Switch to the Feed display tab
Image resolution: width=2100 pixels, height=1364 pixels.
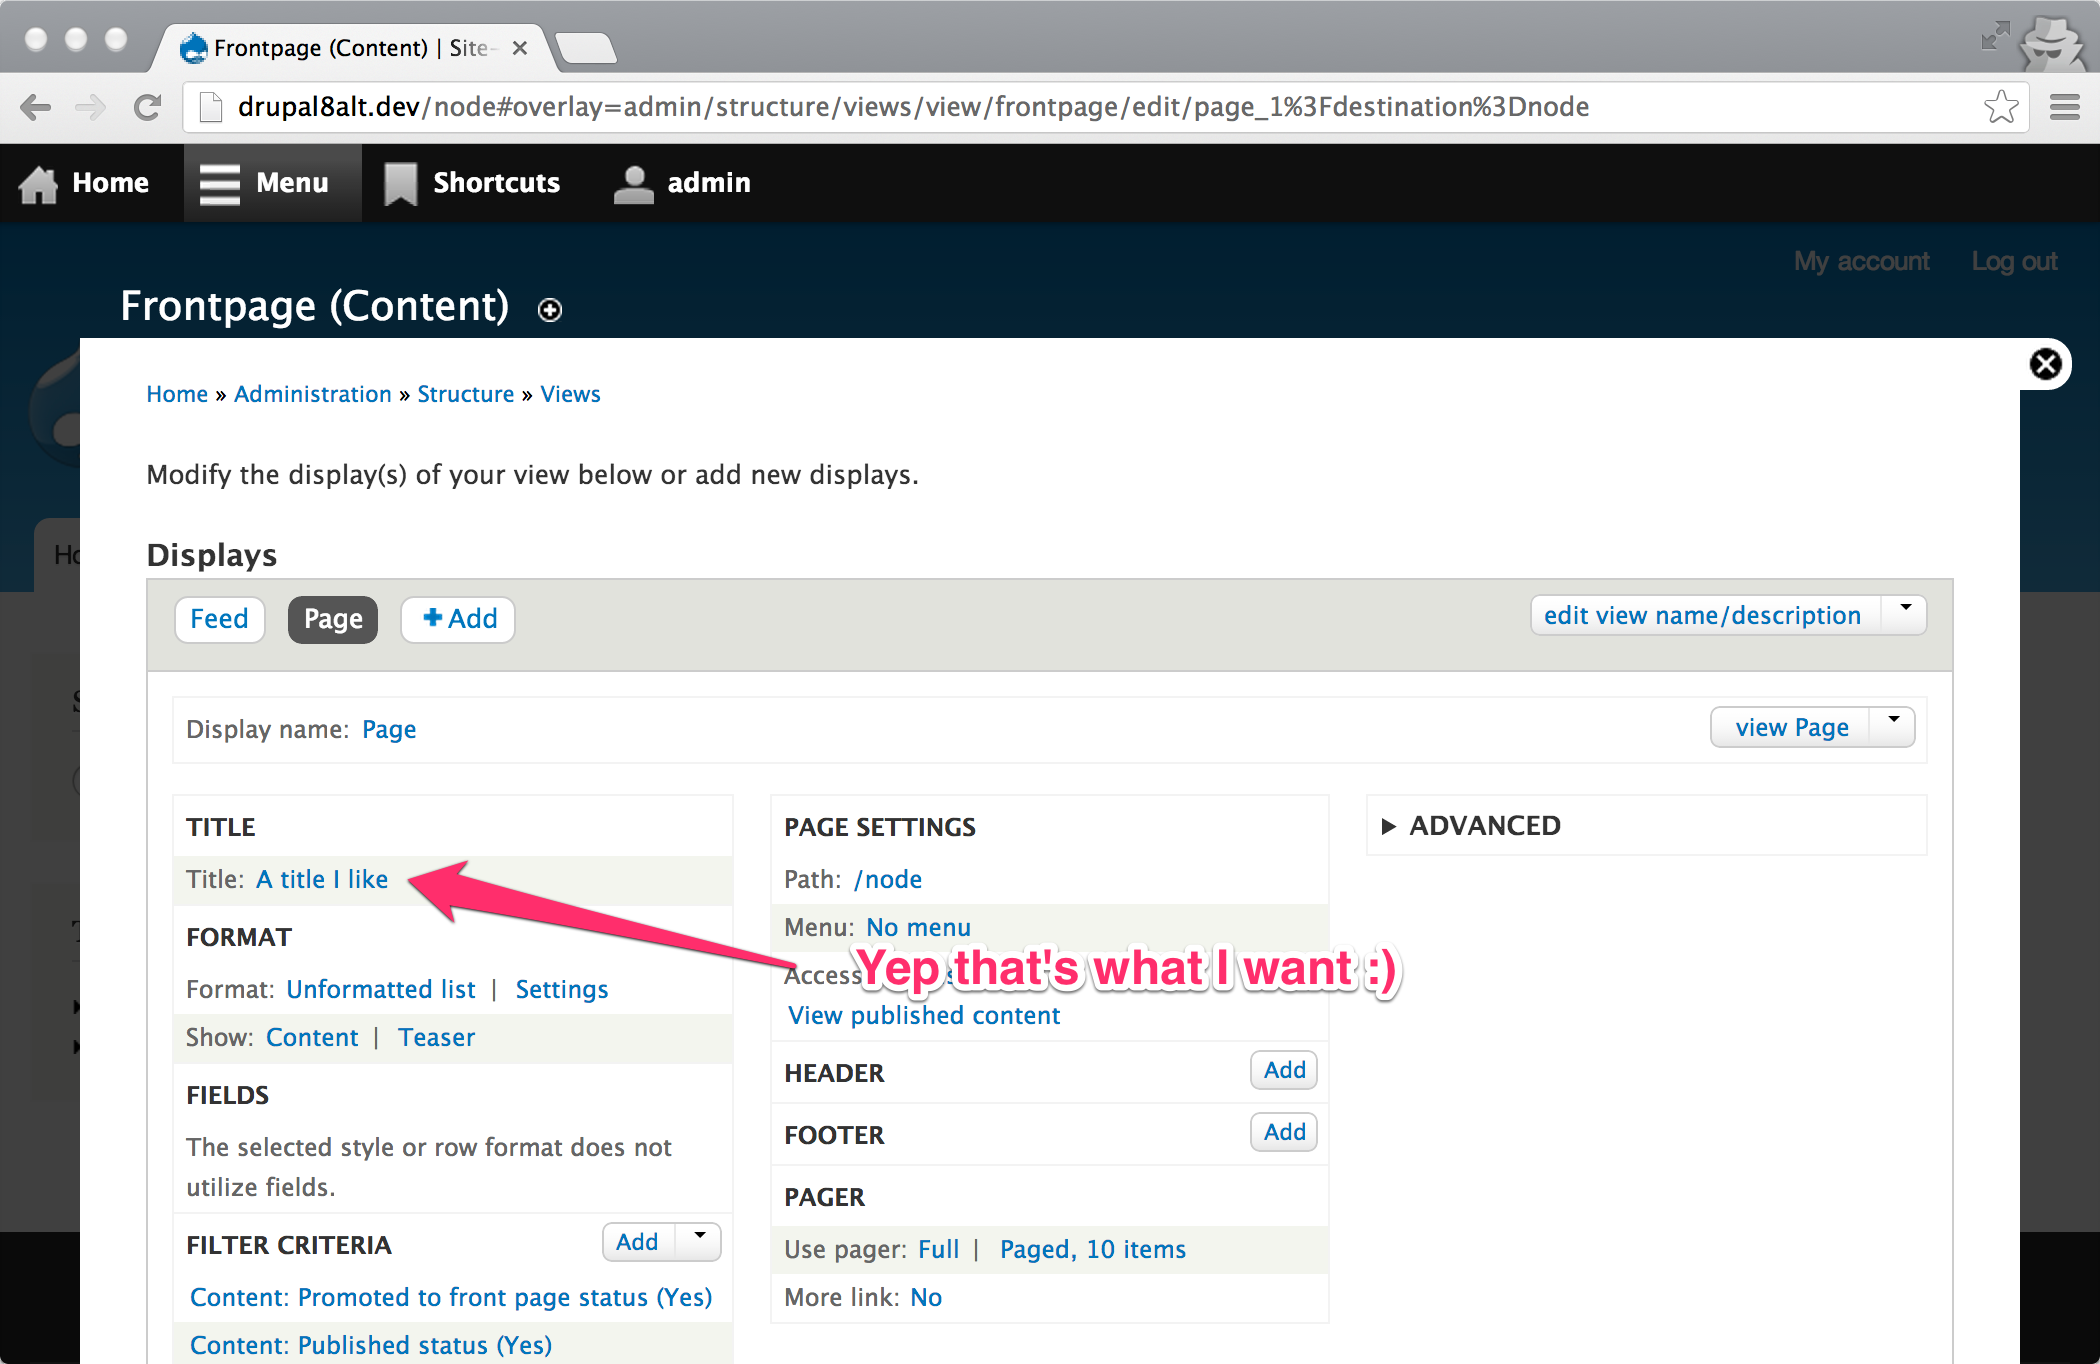point(220,619)
